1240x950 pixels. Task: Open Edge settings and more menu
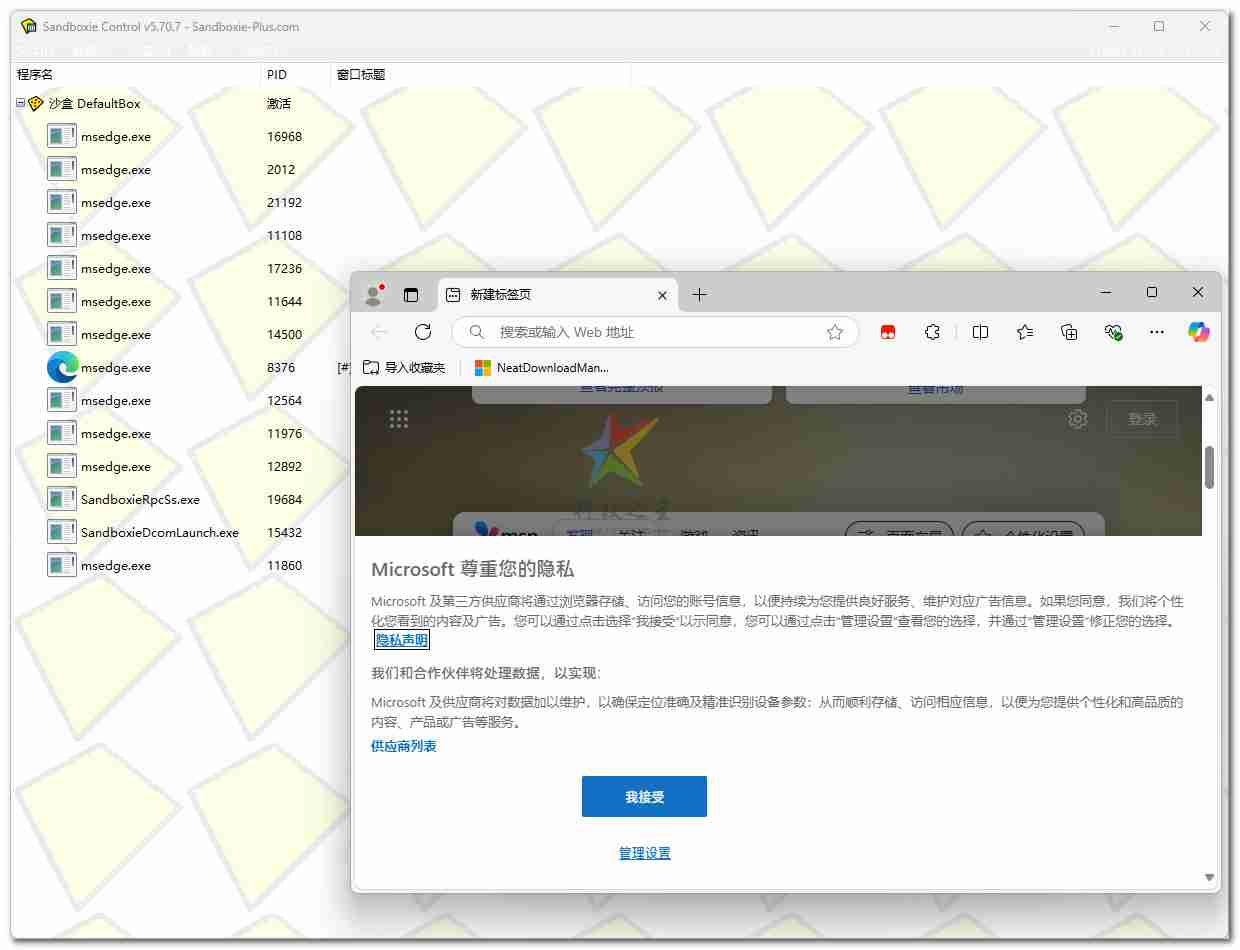pyautogui.click(x=1157, y=332)
